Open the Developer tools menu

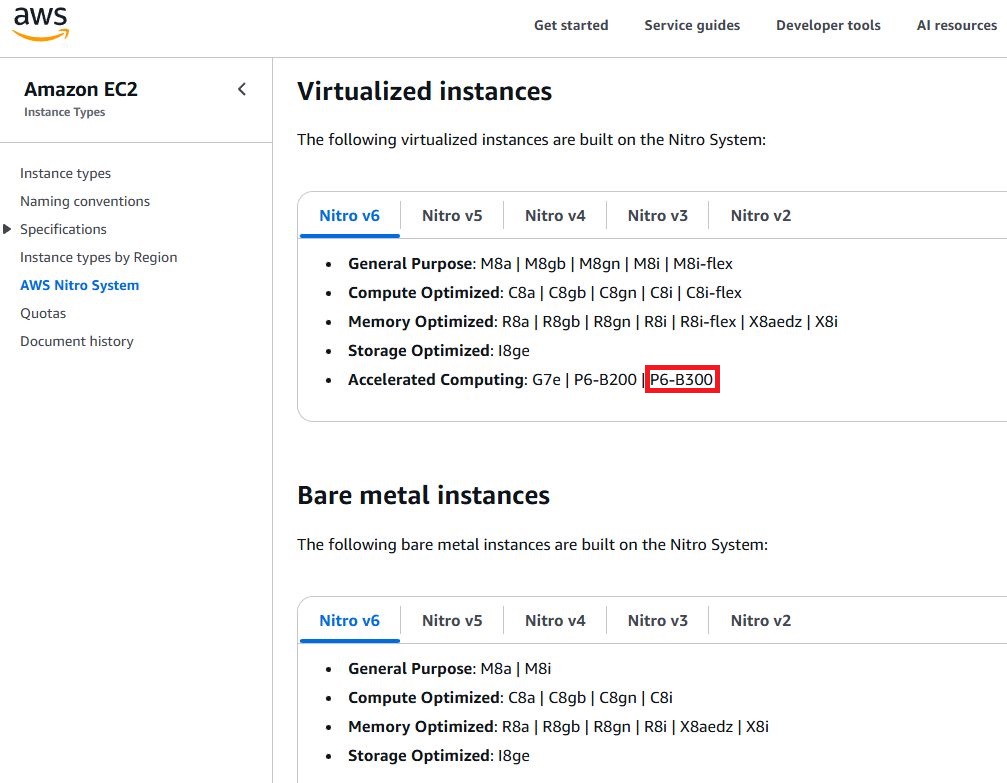click(828, 25)
